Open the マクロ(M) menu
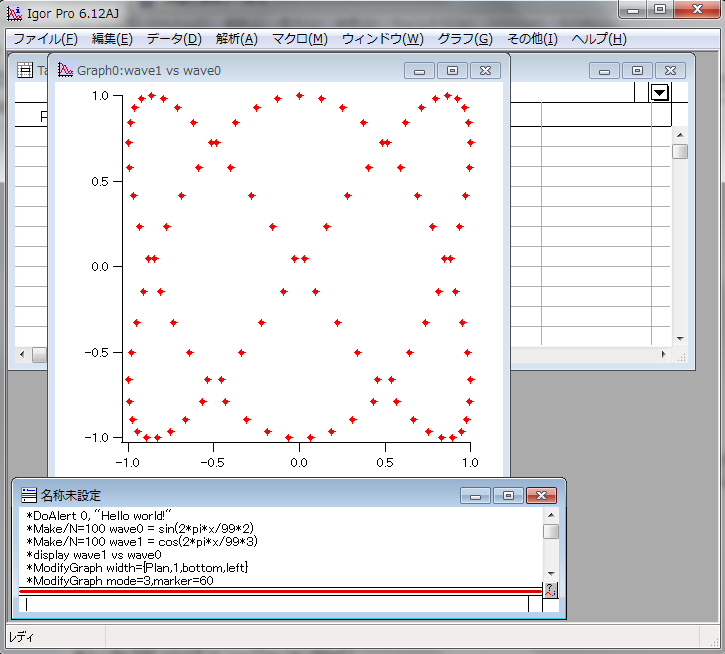 point(299,39)
